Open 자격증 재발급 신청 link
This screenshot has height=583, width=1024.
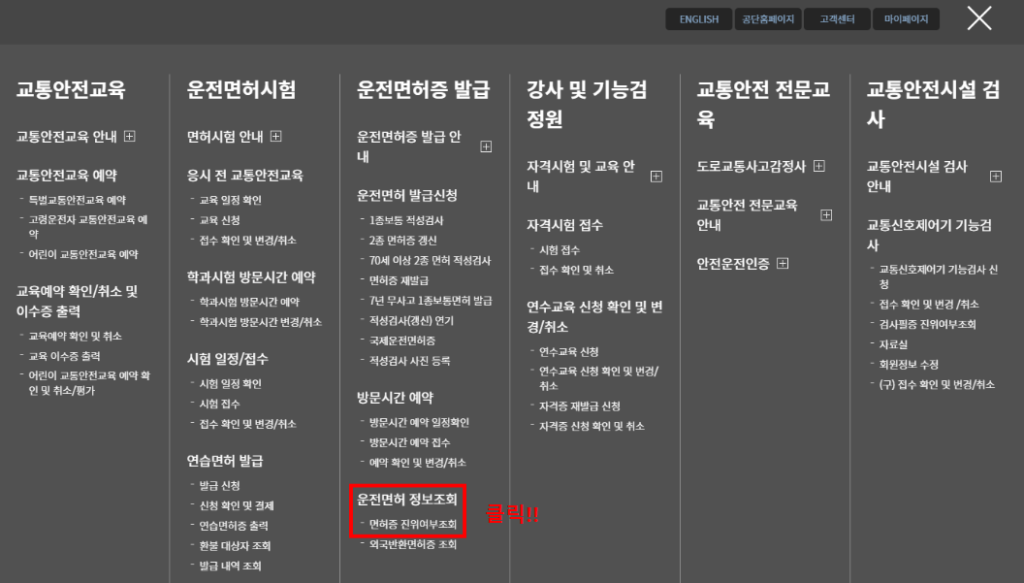click(579, 406)
